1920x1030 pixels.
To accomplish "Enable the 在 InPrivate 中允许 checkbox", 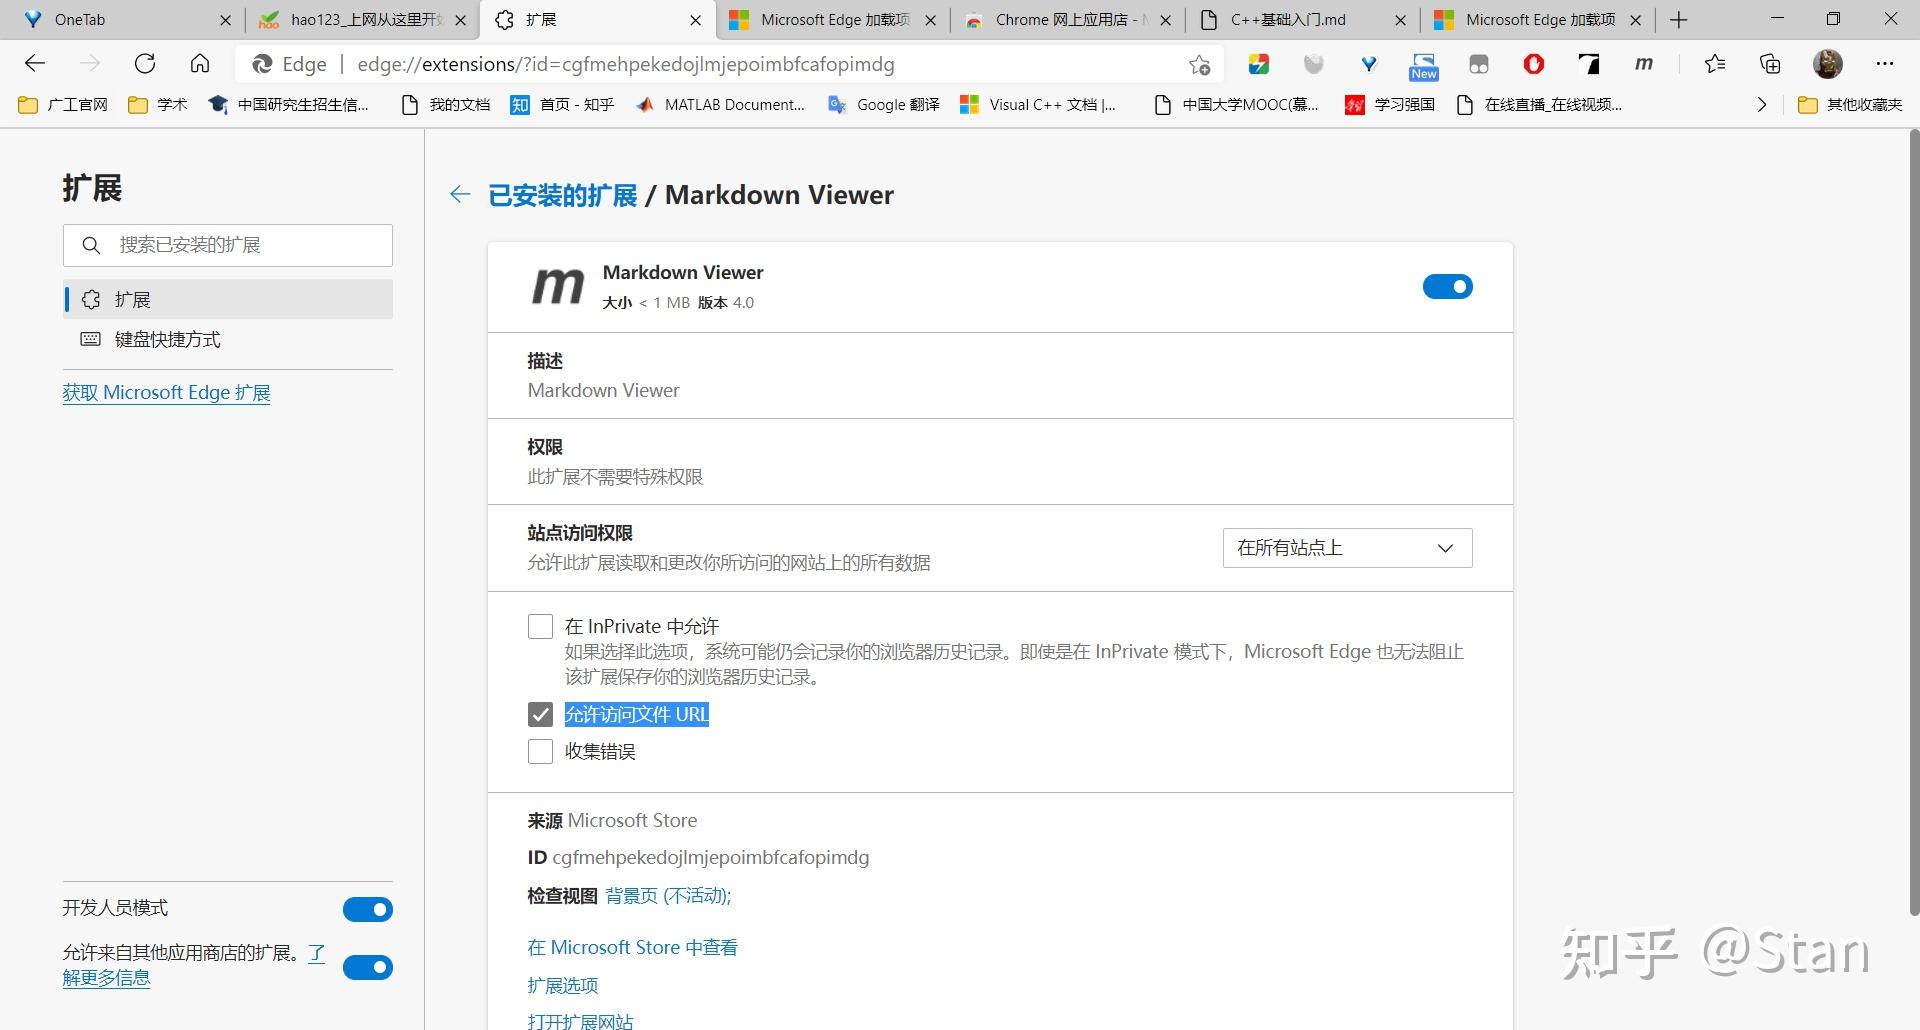I will click(540, 625).
